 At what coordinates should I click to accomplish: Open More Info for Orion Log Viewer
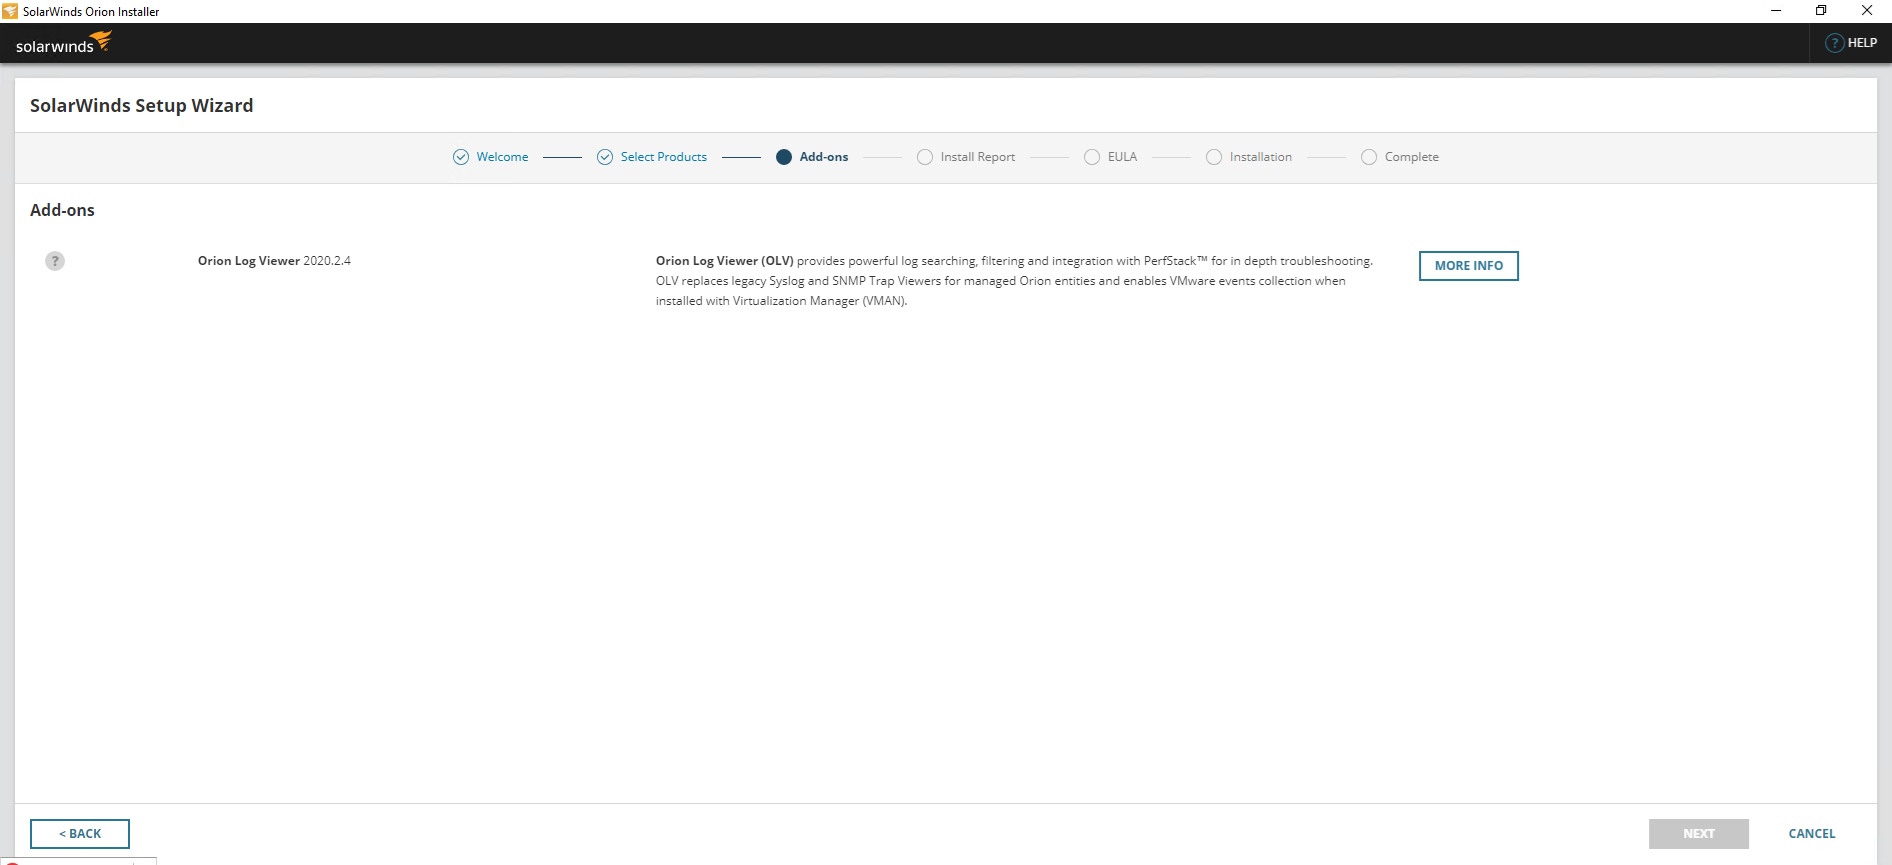click(x=1469, y=266)
